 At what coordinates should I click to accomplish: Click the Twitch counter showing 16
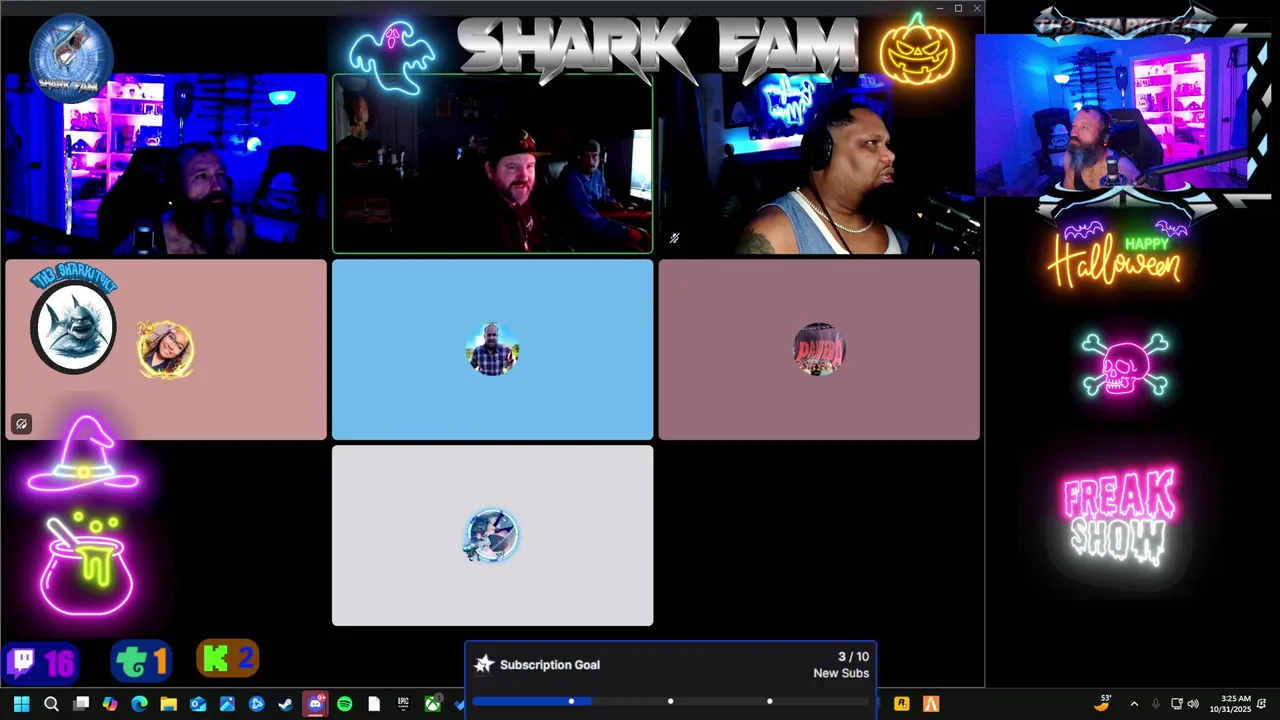point(42,662)
